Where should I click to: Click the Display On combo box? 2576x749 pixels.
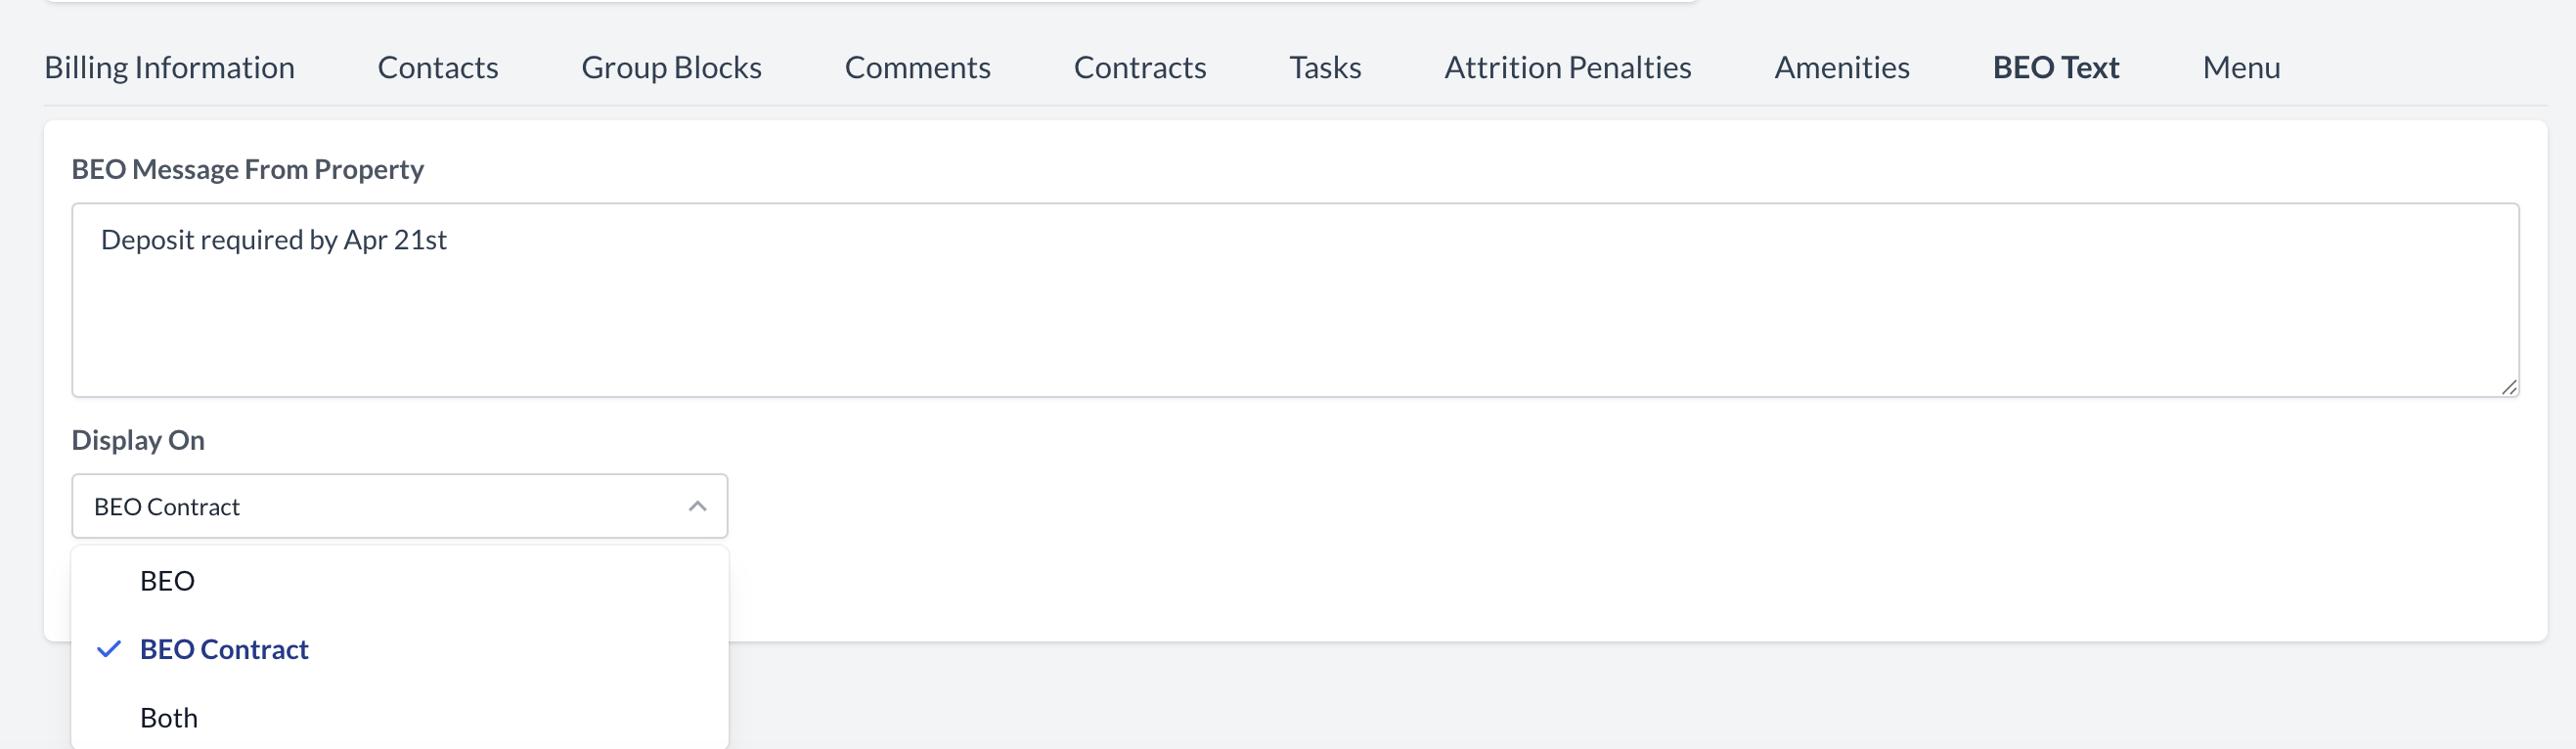(380, 506)
